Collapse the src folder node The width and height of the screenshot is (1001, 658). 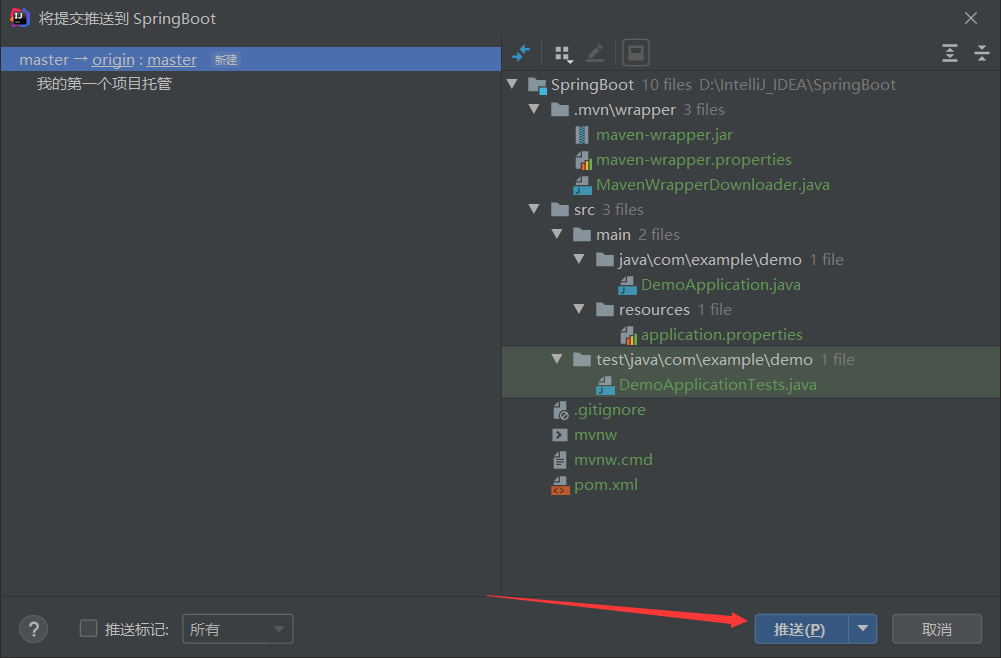click(534, 209)
